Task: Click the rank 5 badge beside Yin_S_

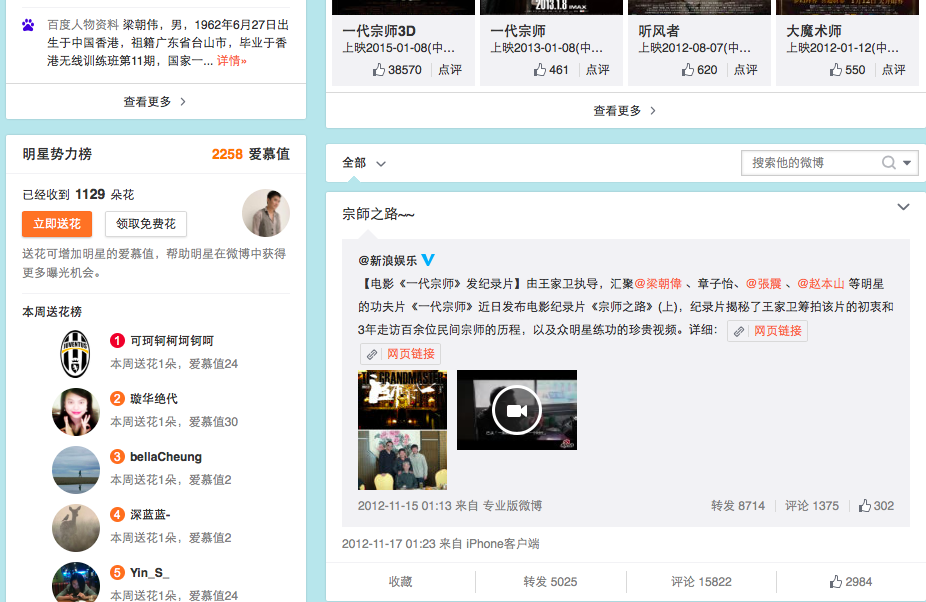Action: [118, 572]
